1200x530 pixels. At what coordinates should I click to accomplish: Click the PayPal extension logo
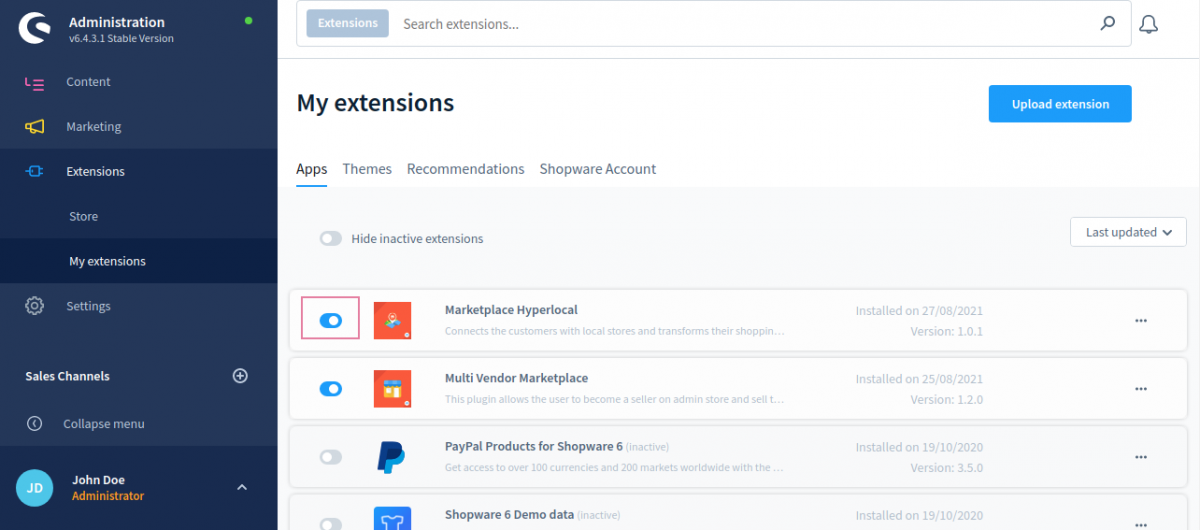392,457
